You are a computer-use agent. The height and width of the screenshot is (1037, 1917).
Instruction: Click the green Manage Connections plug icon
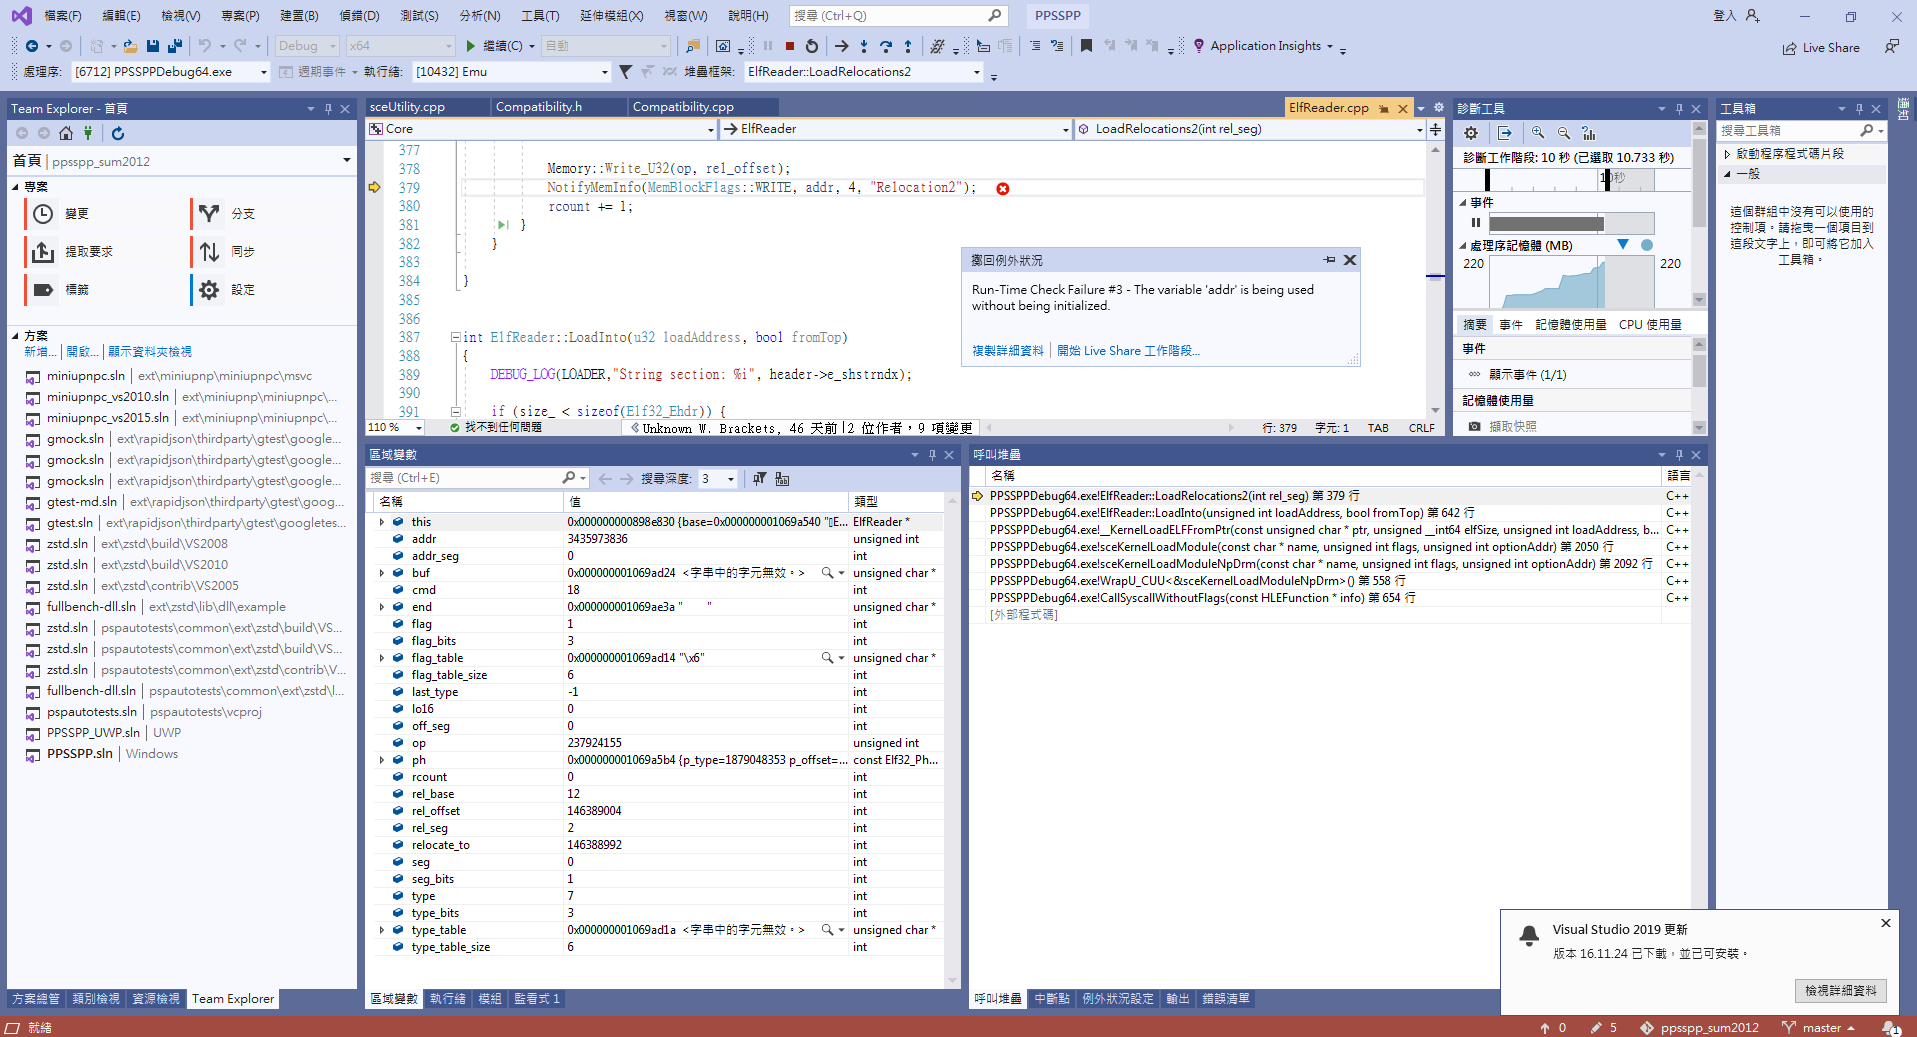88,133
